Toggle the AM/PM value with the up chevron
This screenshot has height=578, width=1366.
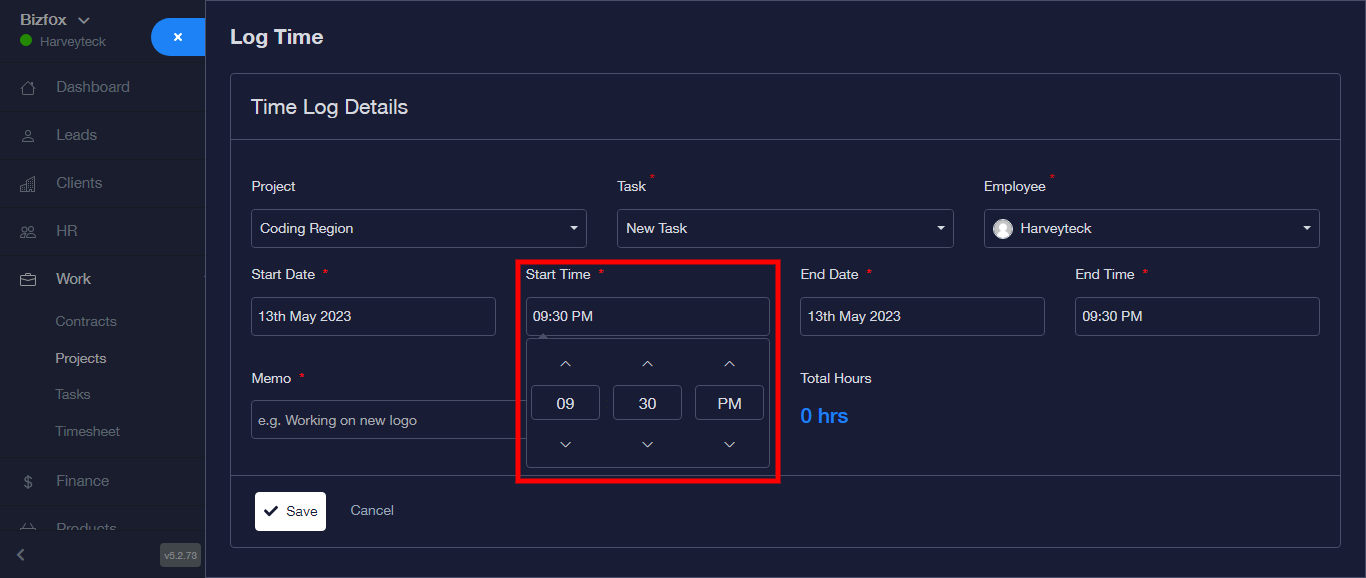pyautogui.click(x=729, y=364)
